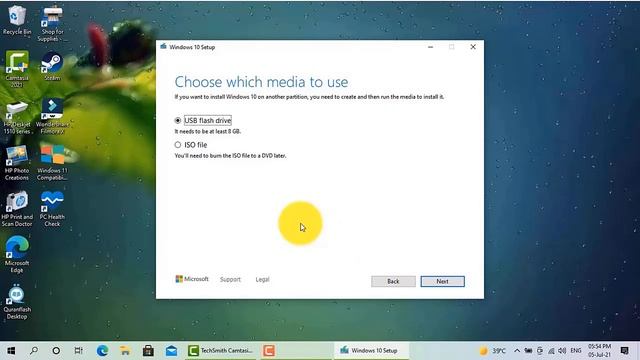Image resolution: width=640 pixels, height=360 pixels.
Task: Minimize the Windows 10 Setup window
Action: (430, 47)
